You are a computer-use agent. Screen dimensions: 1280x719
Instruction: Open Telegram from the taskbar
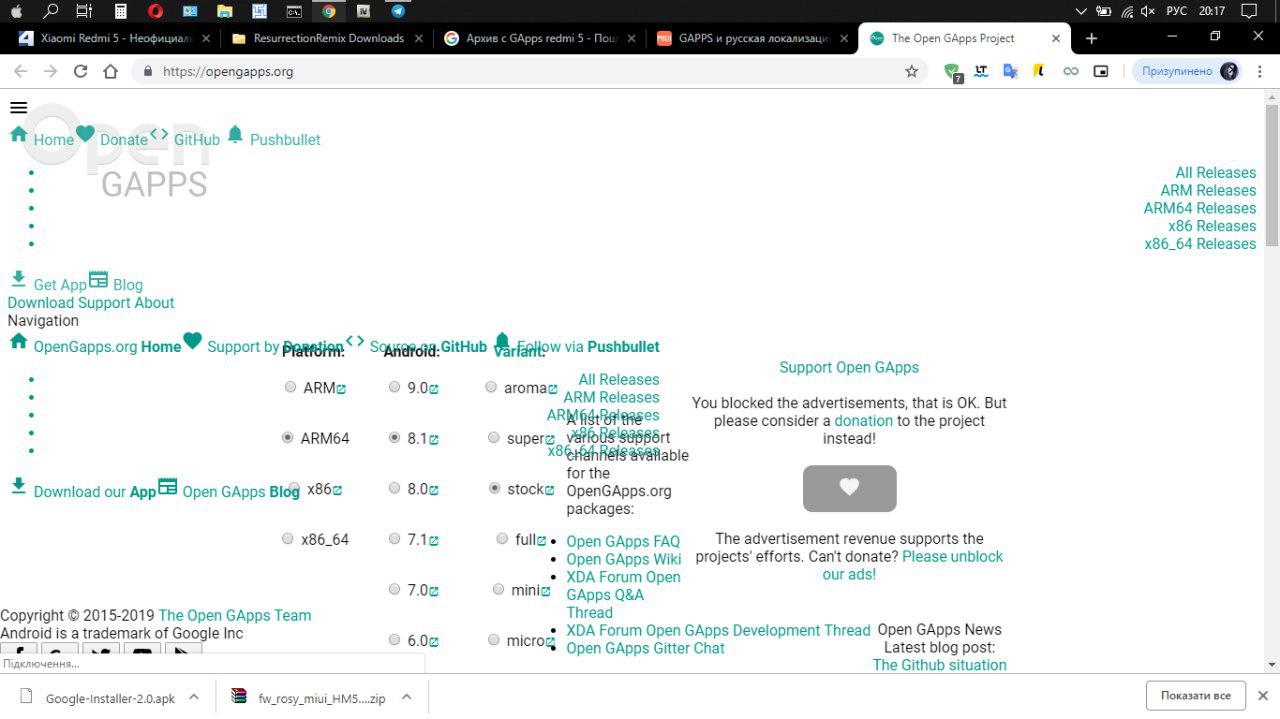click(399, 12)
